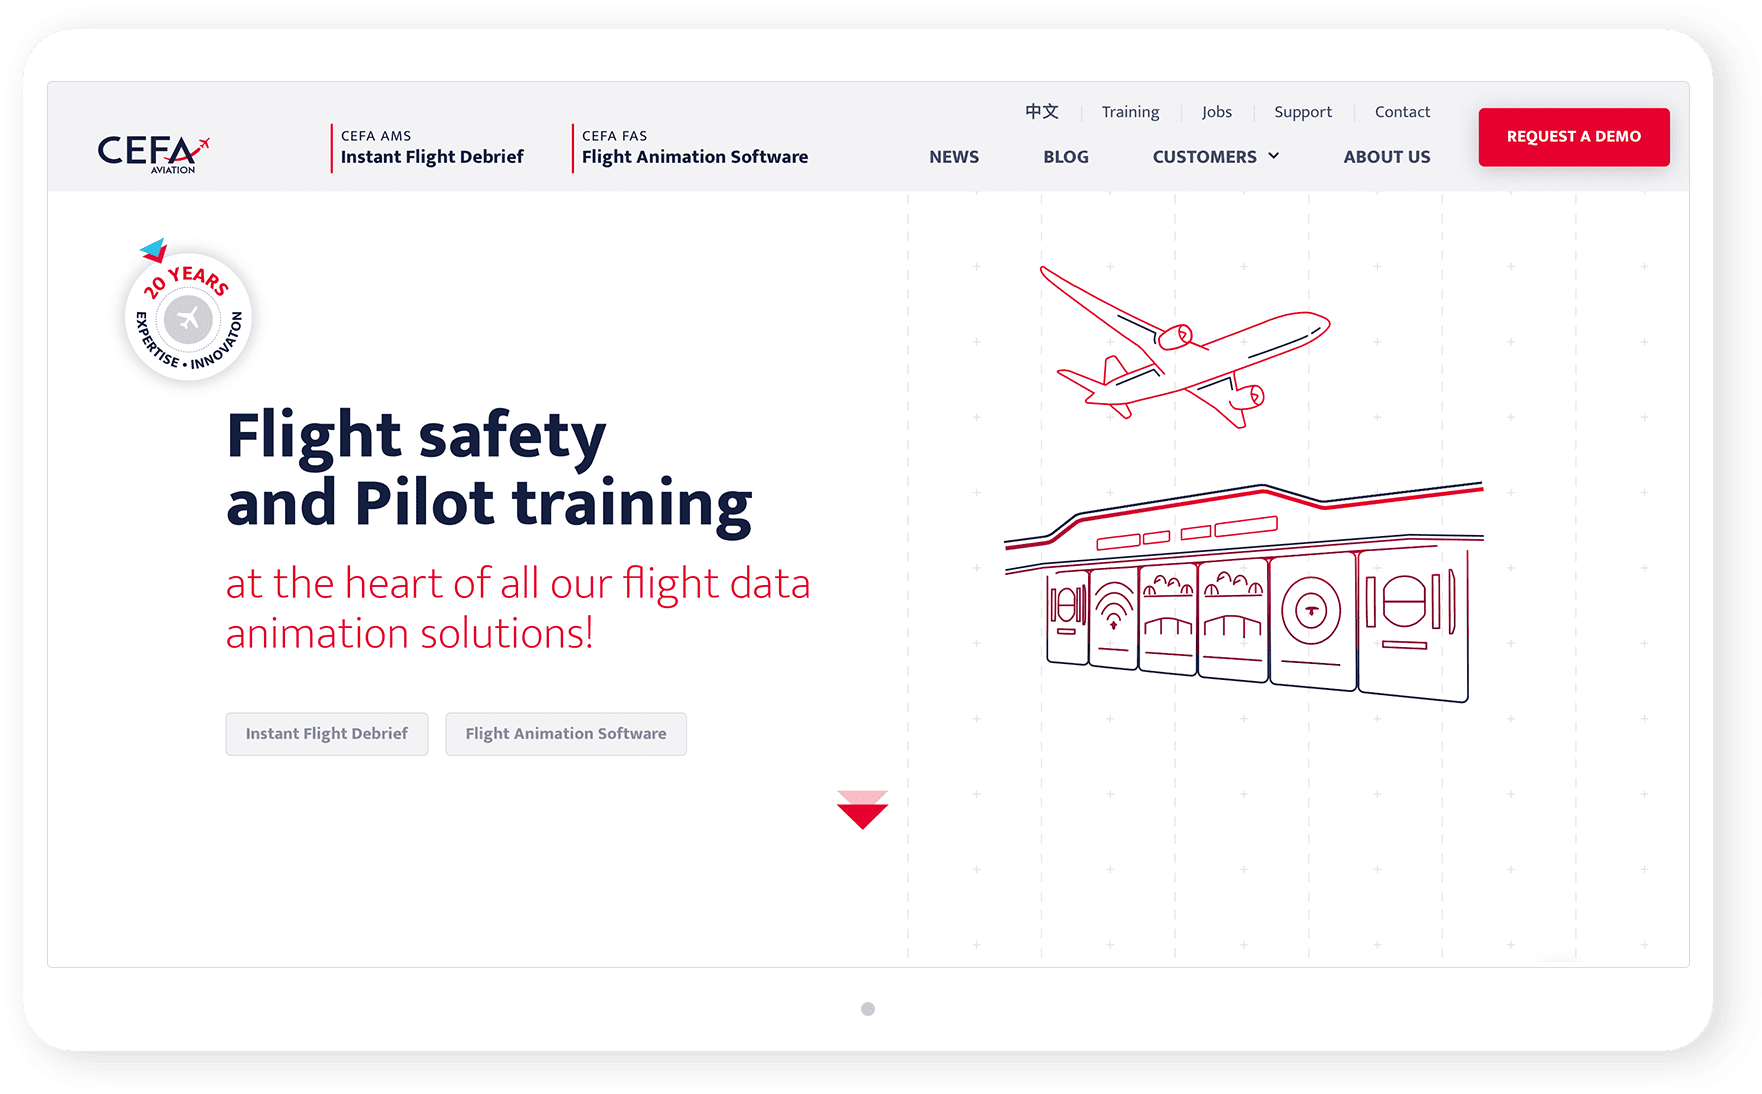1762x1094 pixels.
Task: Click the Flight Animation Software hero button
Action: coord(566,734)
